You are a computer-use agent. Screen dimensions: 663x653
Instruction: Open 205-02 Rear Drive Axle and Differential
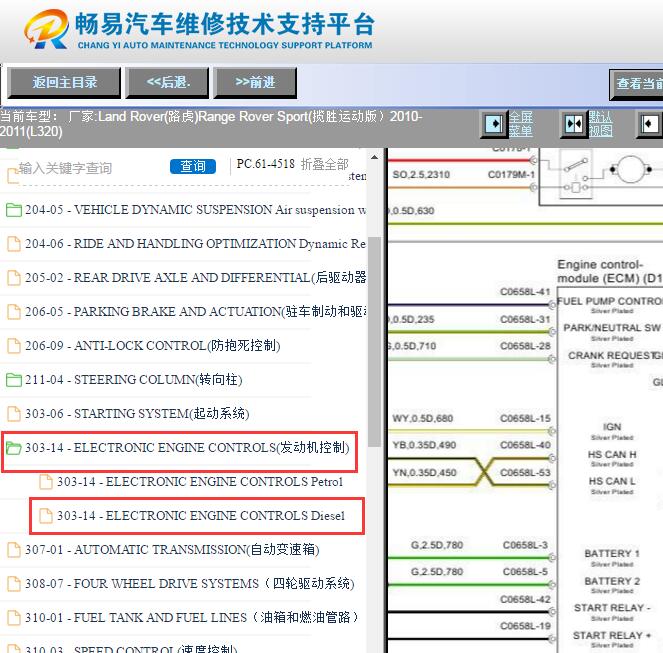point(195,277)
